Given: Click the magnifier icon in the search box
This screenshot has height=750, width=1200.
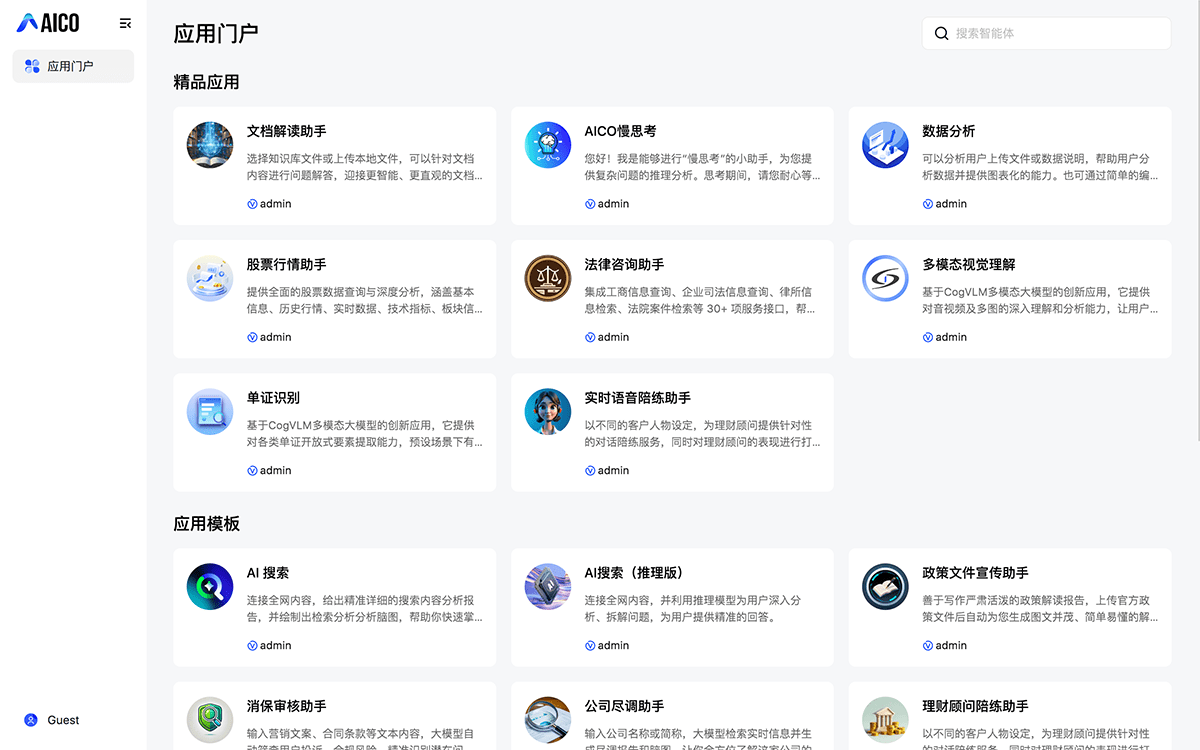Looking at the screenshot, I should pyautogui.click(x=941, y=33).
